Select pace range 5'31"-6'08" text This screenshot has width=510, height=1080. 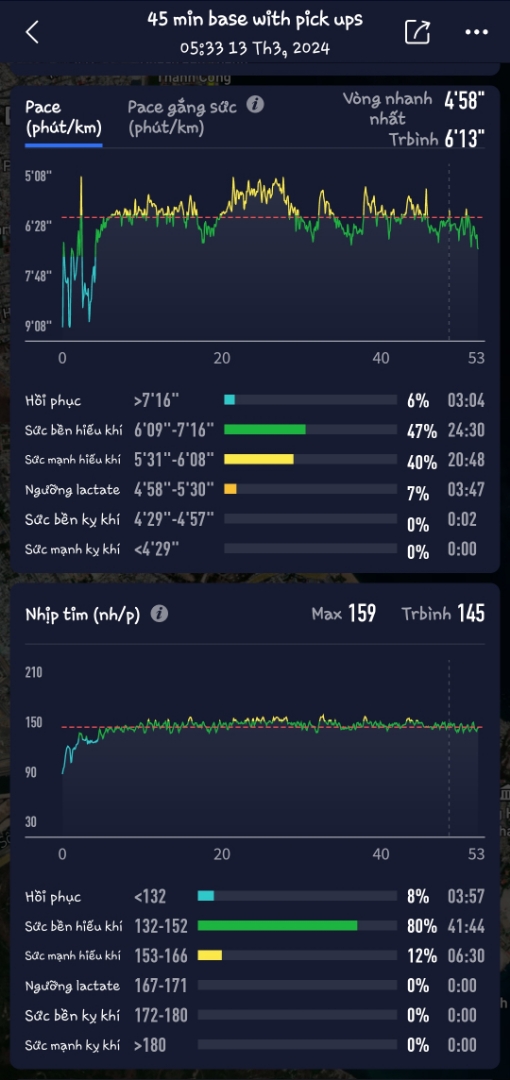[x=174, y=460]
